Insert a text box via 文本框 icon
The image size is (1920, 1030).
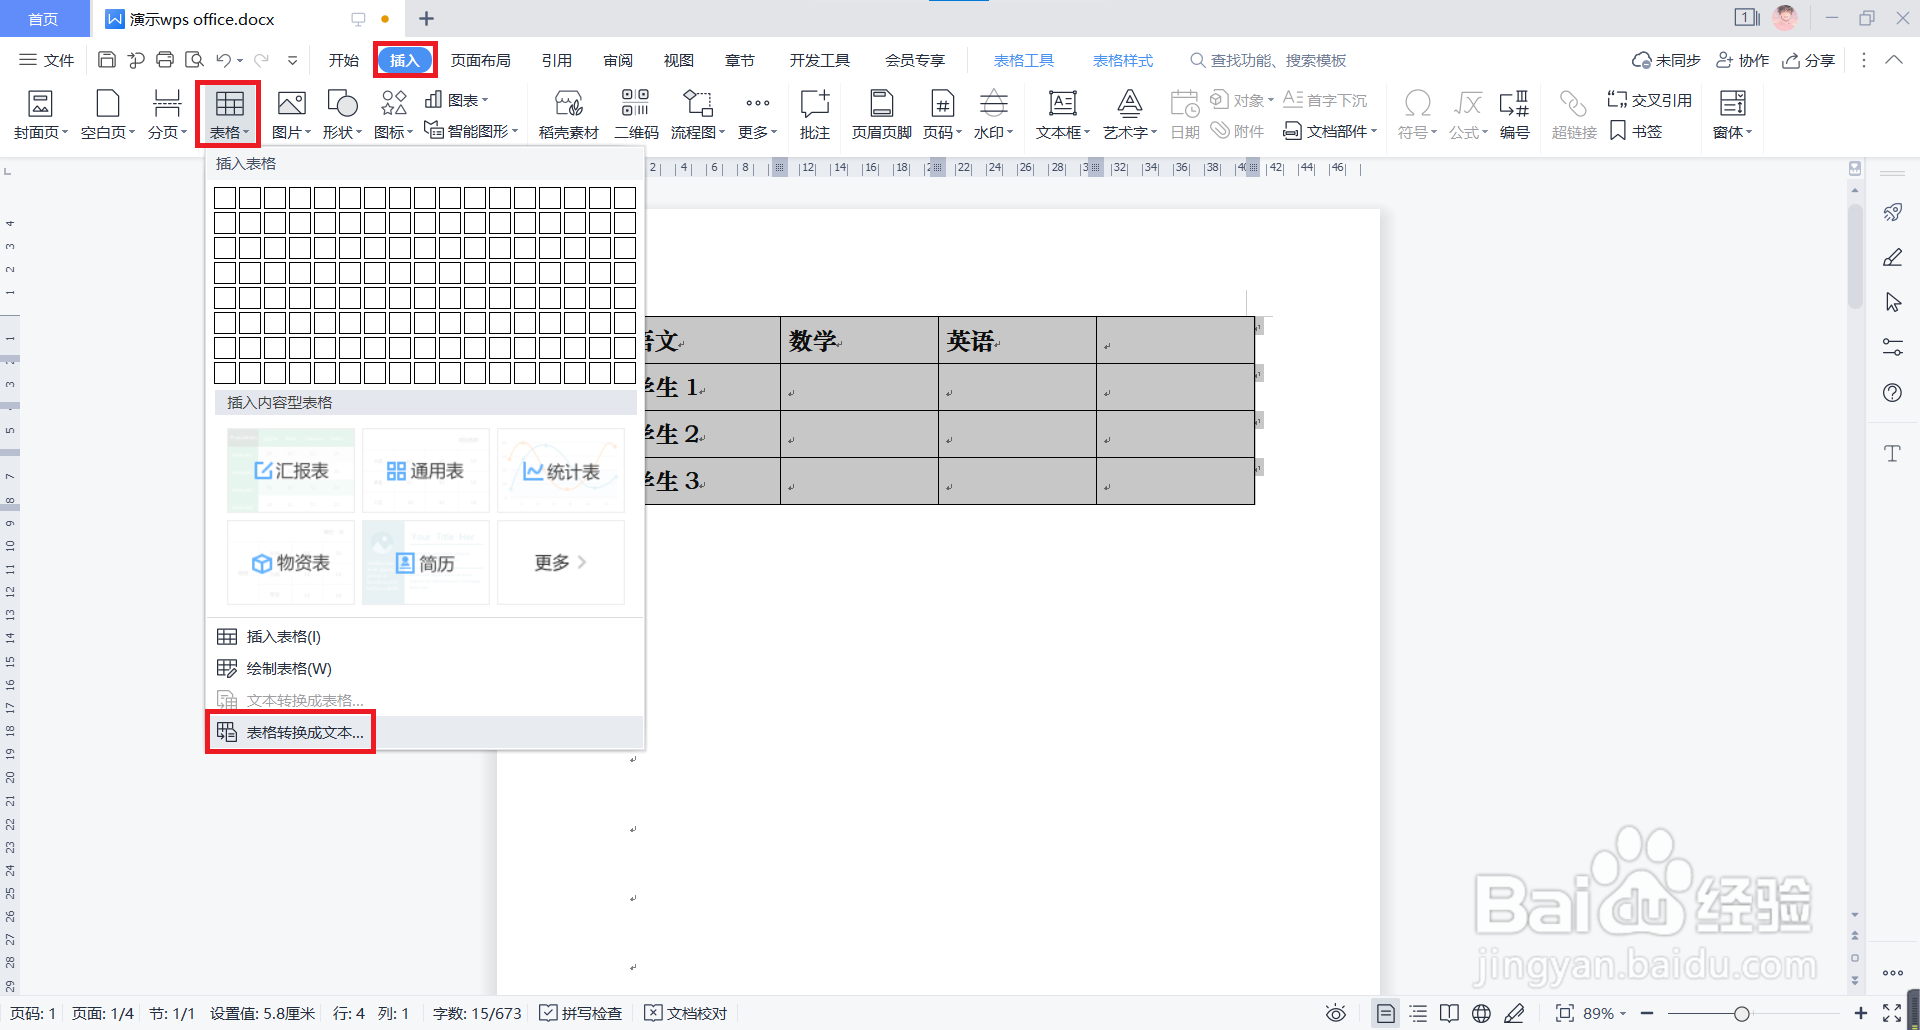click(1061, 113)
